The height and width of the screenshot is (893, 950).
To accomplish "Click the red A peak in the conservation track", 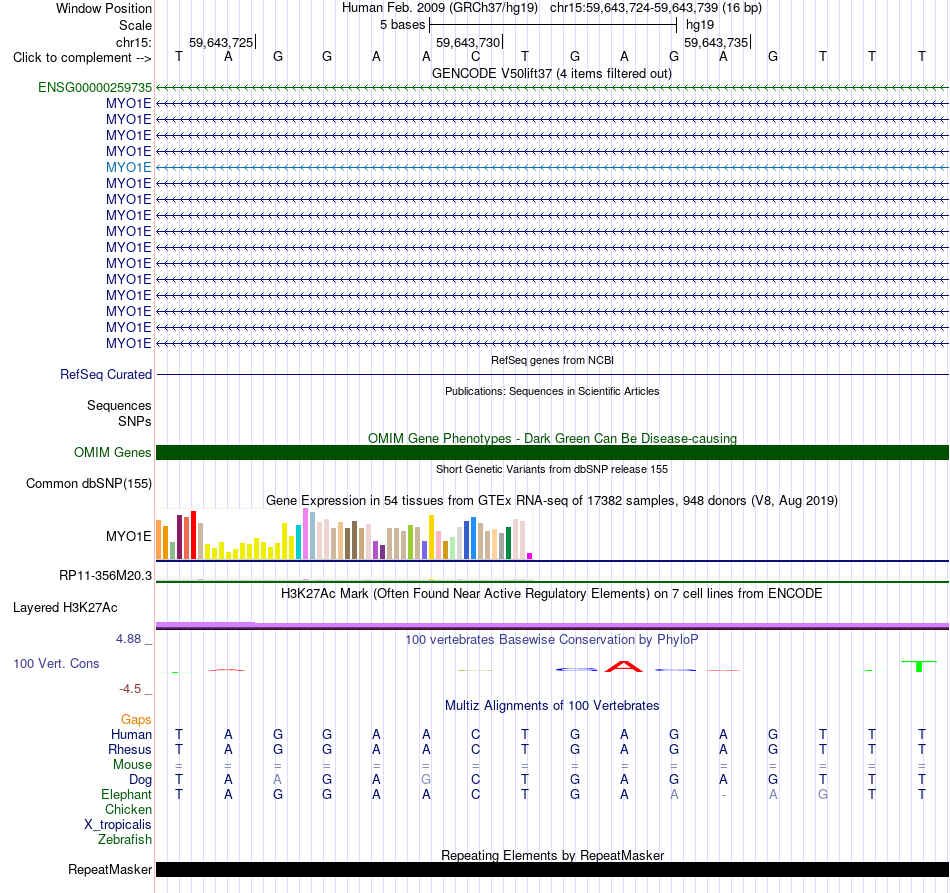I will [x=624, y=666].
